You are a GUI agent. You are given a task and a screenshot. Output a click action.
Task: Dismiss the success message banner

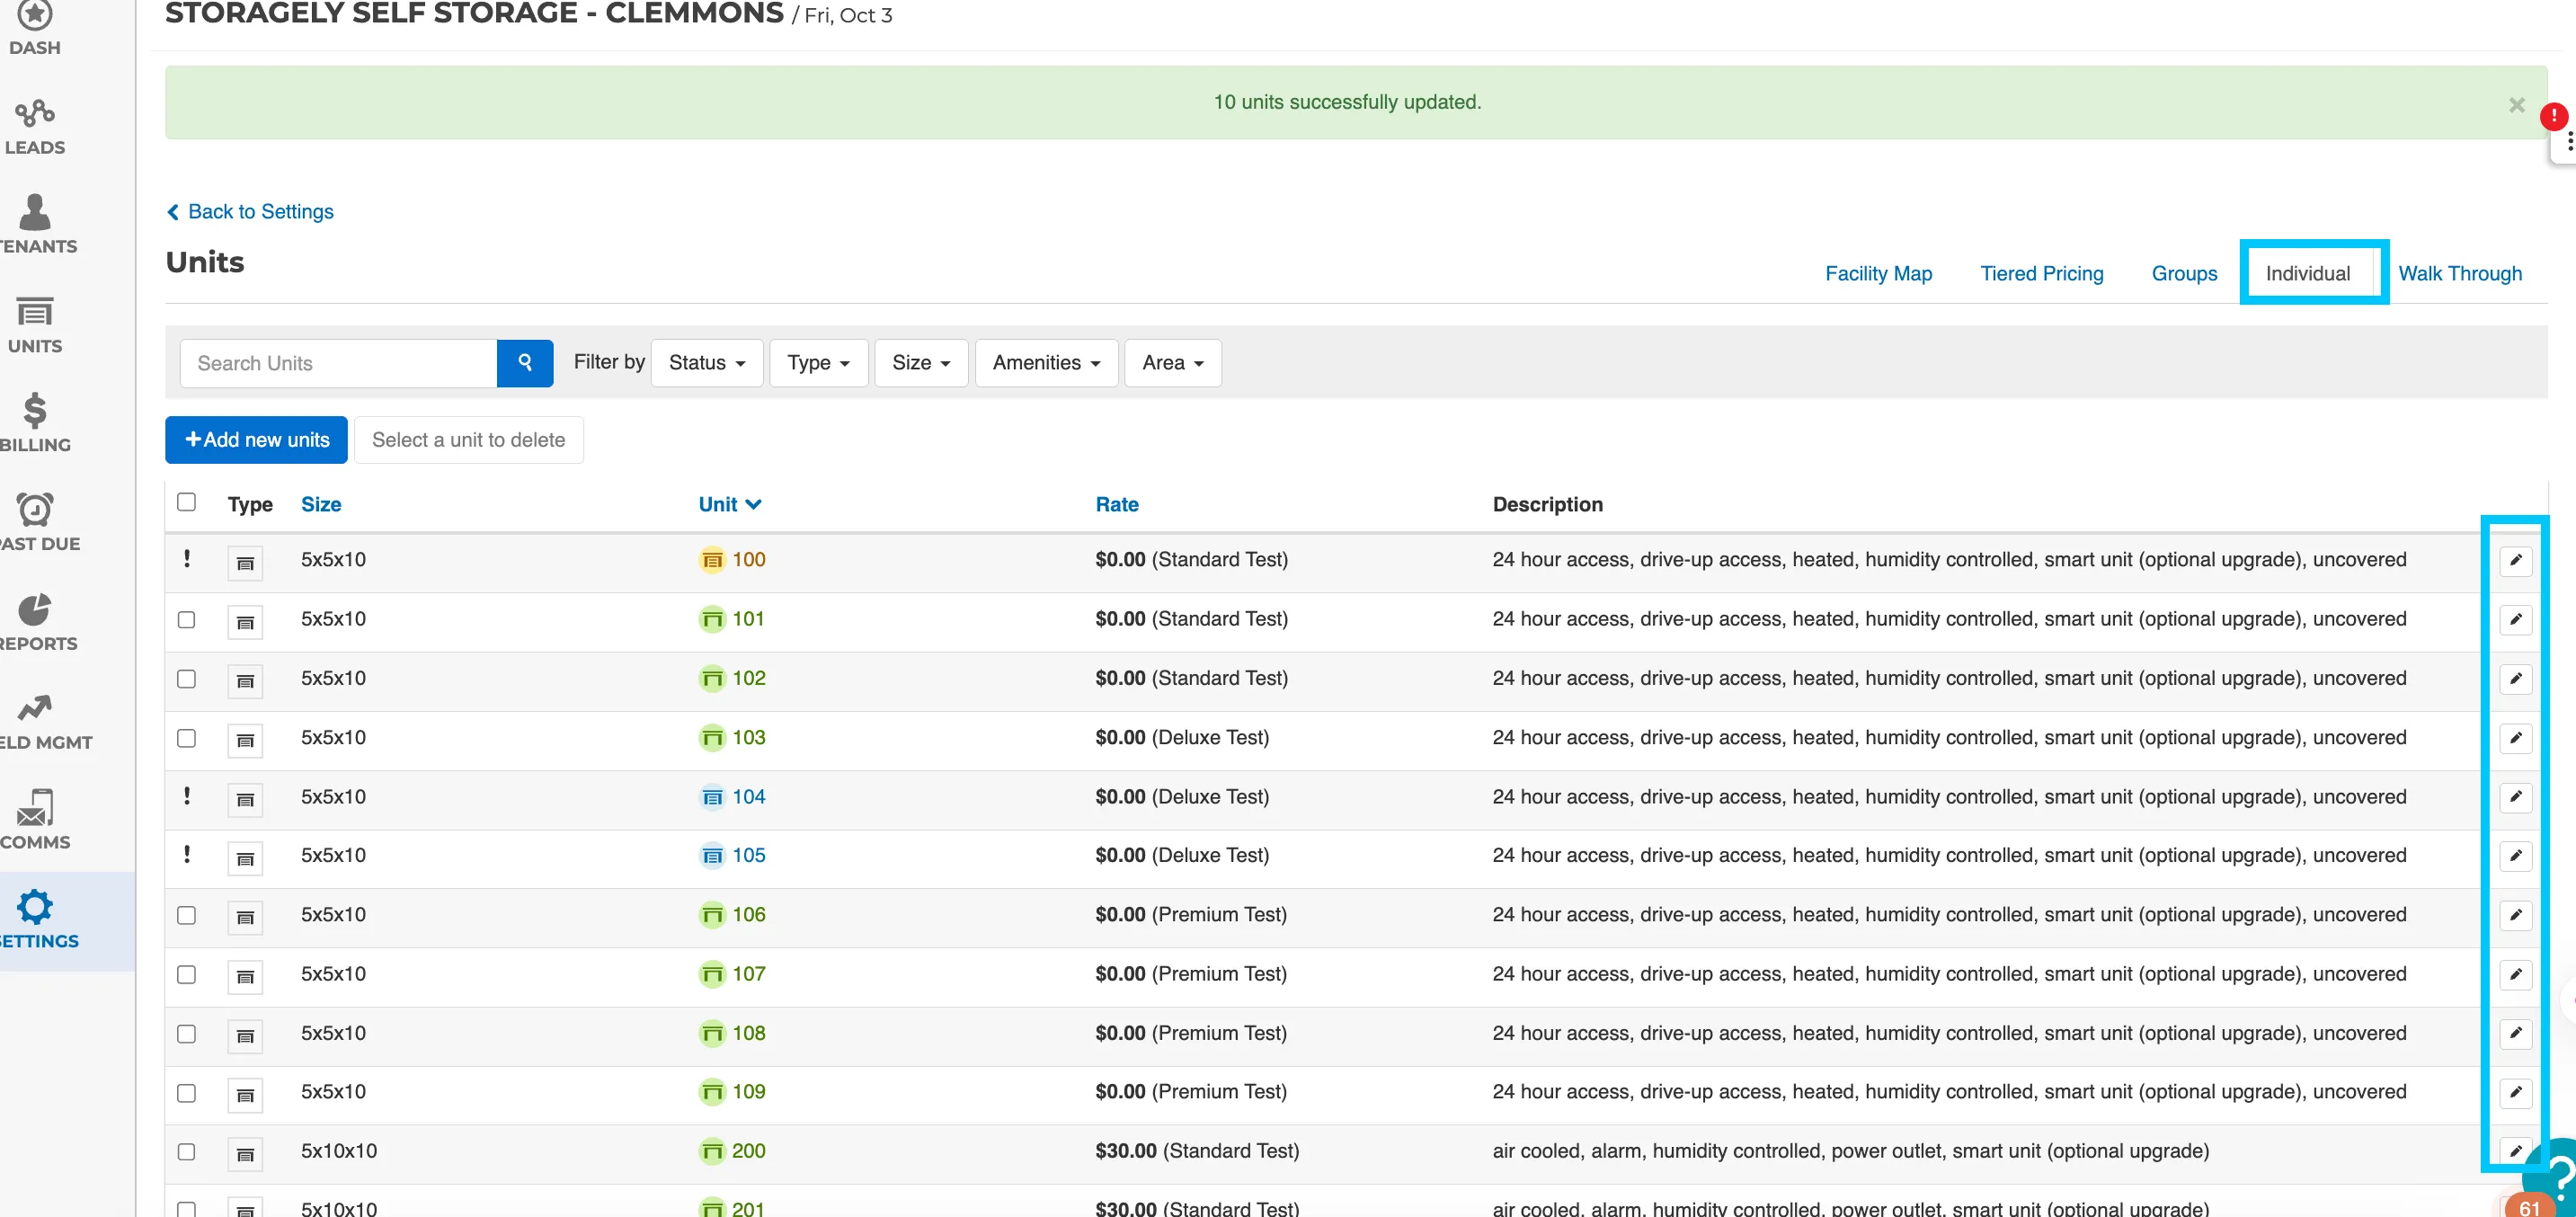[x=2516, y=105]
